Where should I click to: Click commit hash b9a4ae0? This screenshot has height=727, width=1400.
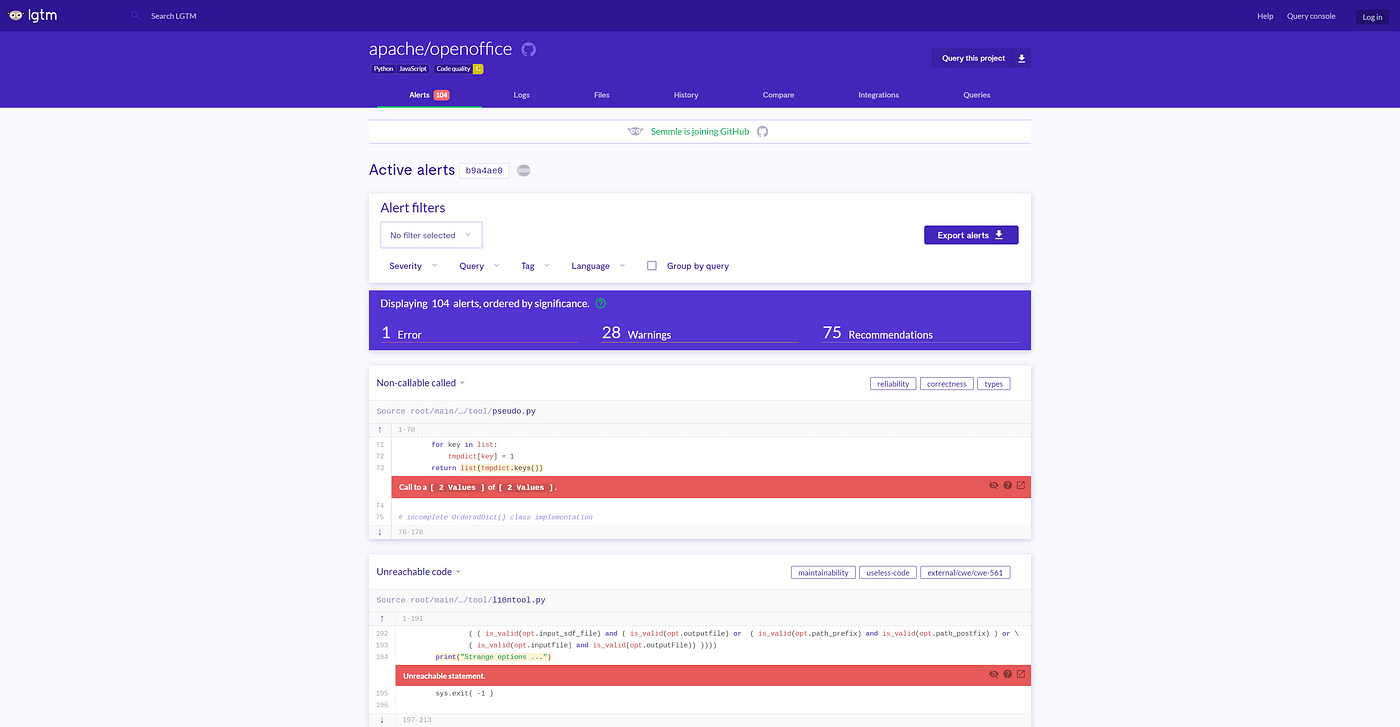point(484,170)
